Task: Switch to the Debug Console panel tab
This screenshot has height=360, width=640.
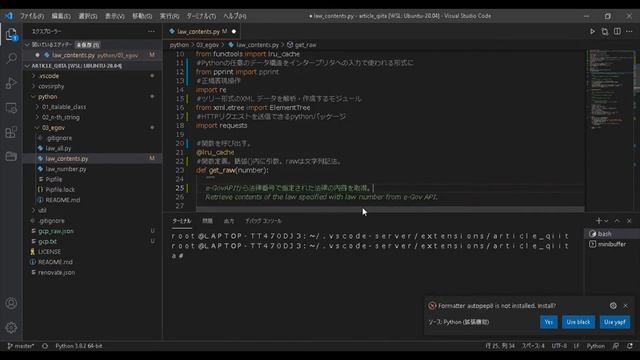Action: pyautogui.click(x=263, y=221)
